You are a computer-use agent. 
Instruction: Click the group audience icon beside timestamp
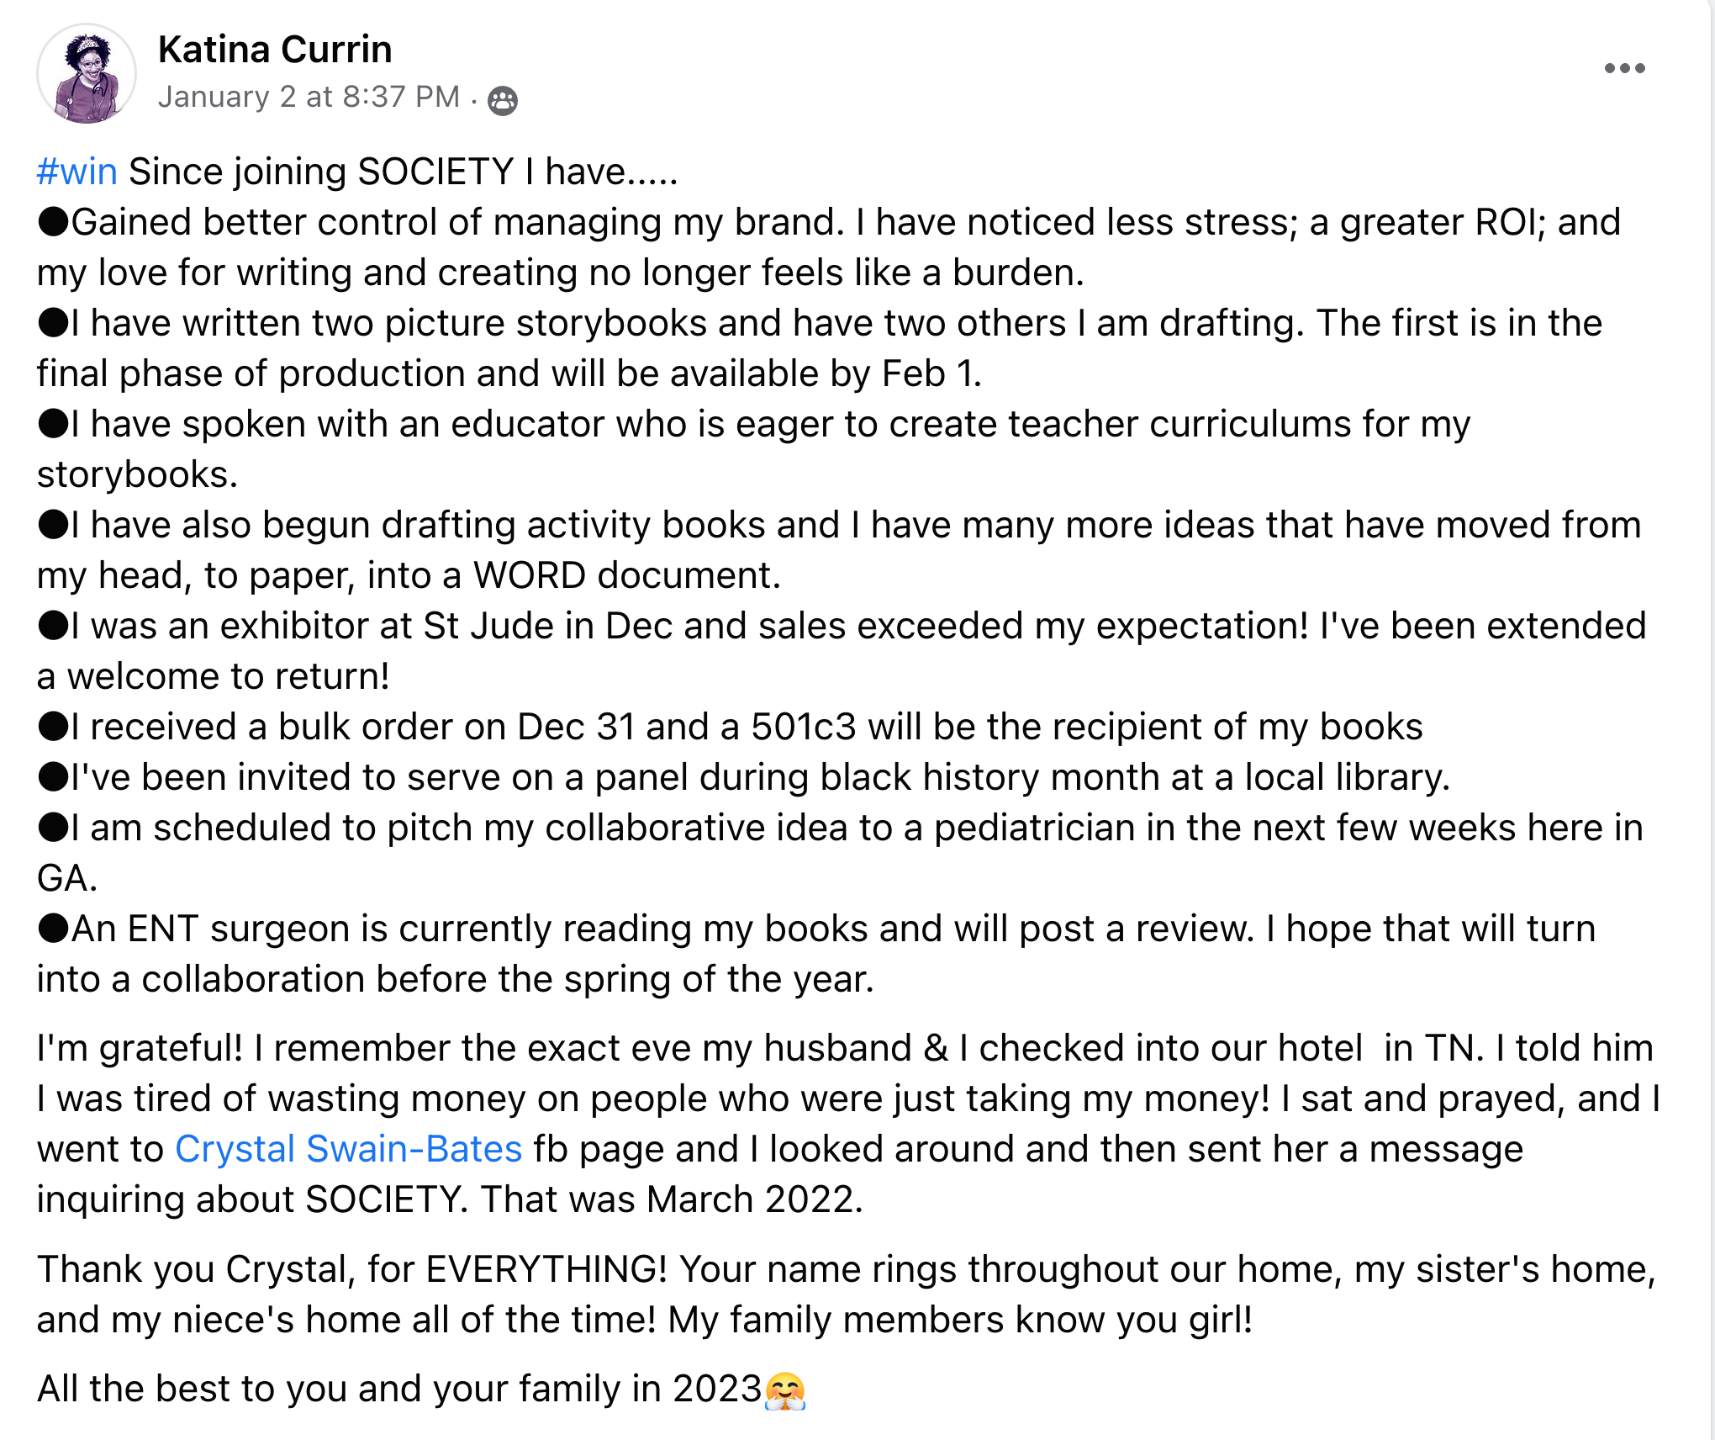[x=502, y=100]
